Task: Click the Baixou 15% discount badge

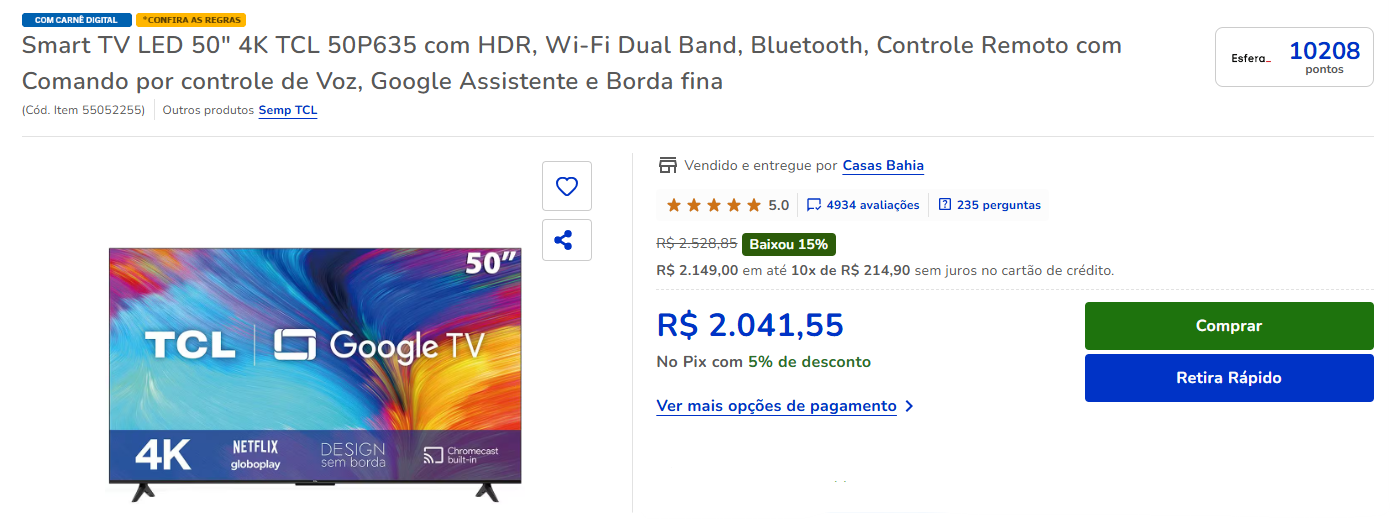Action: pyautogui.click(x=789, y=244)
